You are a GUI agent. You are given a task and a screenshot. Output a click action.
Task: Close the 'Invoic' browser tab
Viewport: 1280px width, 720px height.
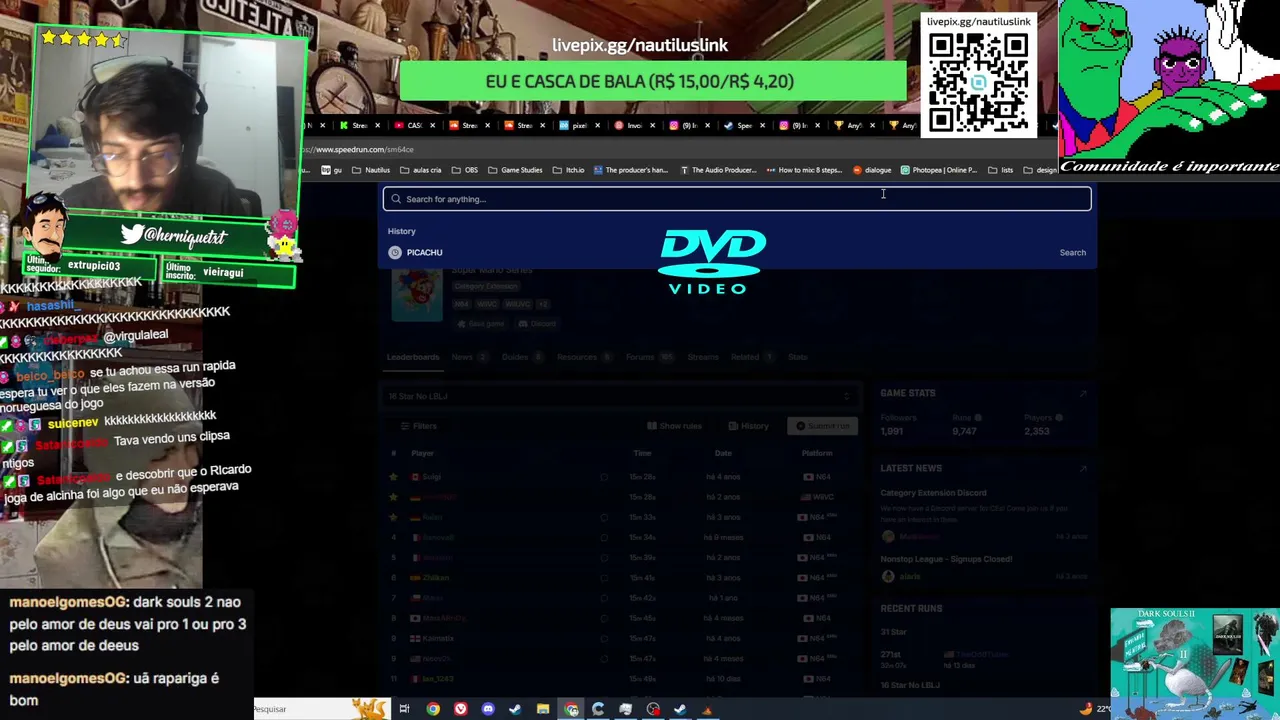coord(652,125)
